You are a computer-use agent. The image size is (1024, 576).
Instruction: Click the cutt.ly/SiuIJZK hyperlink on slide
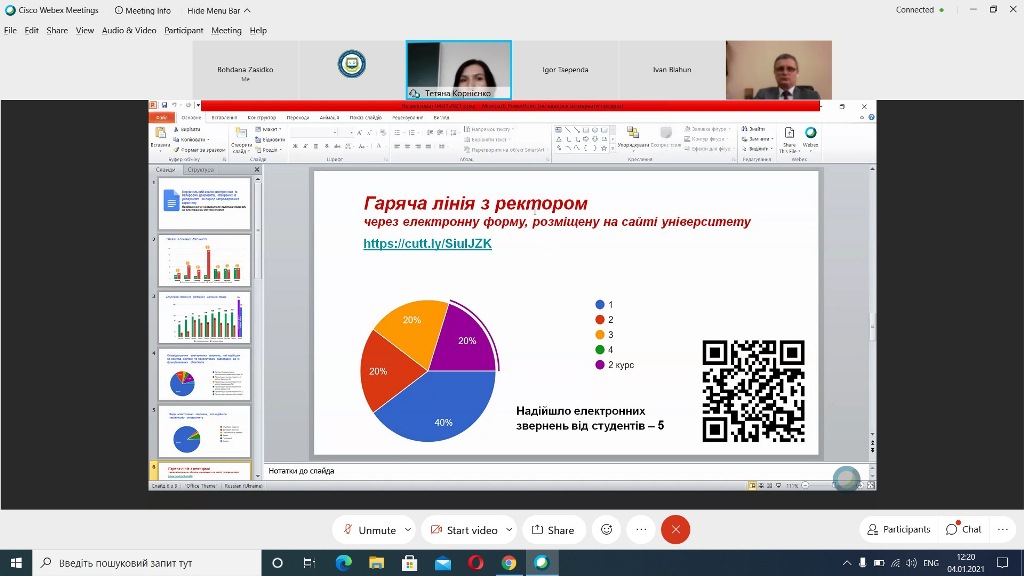427,244
